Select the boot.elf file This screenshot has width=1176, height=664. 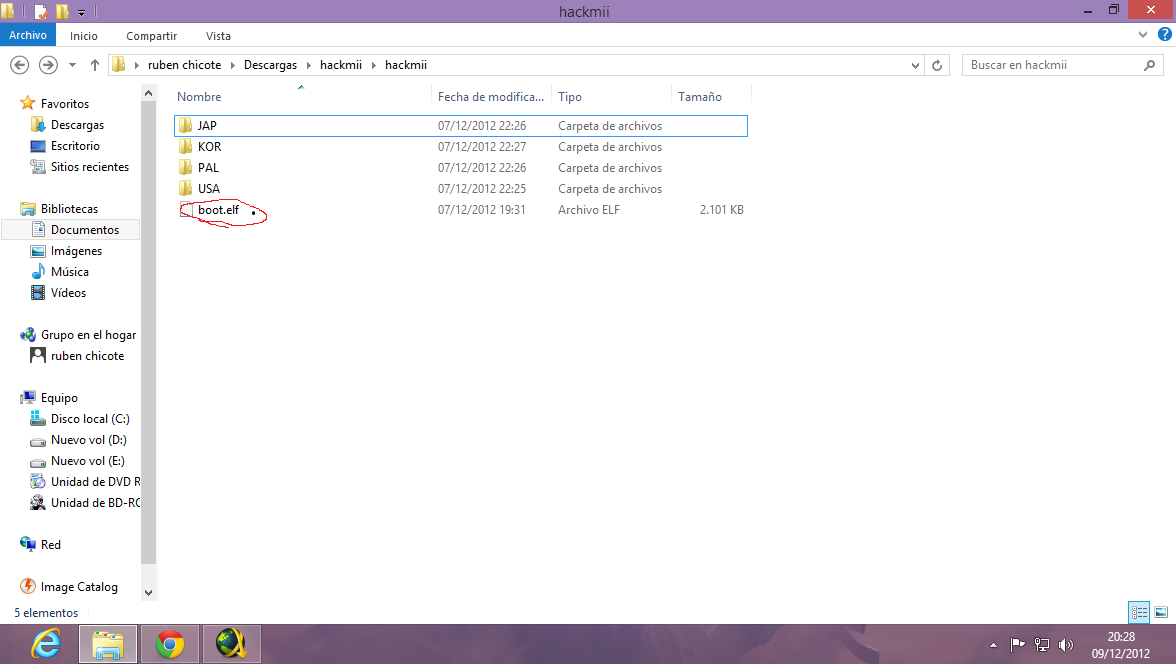point(460,210)
